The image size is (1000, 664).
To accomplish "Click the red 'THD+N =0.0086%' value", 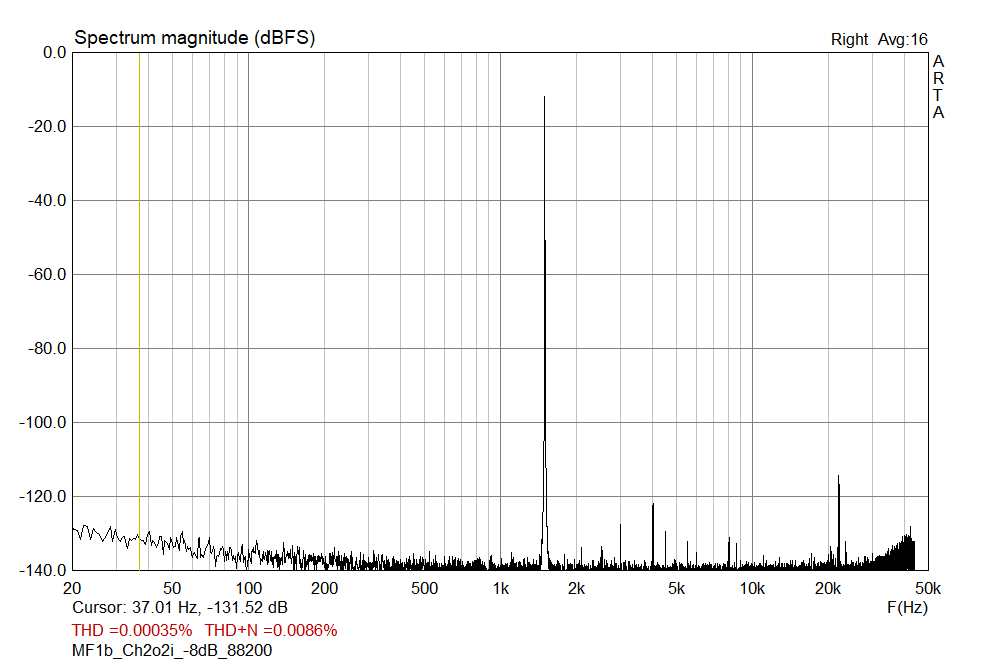I will (x=271, y=630).
